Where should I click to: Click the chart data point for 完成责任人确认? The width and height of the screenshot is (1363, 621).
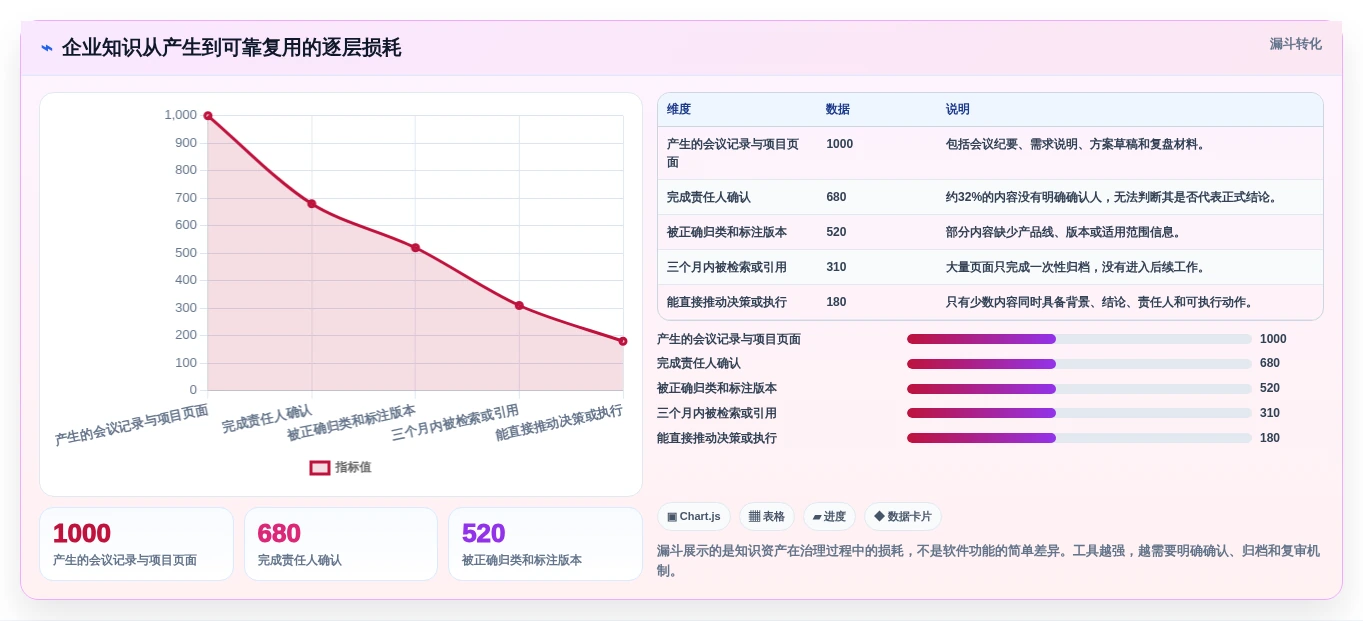click(312, 204)
